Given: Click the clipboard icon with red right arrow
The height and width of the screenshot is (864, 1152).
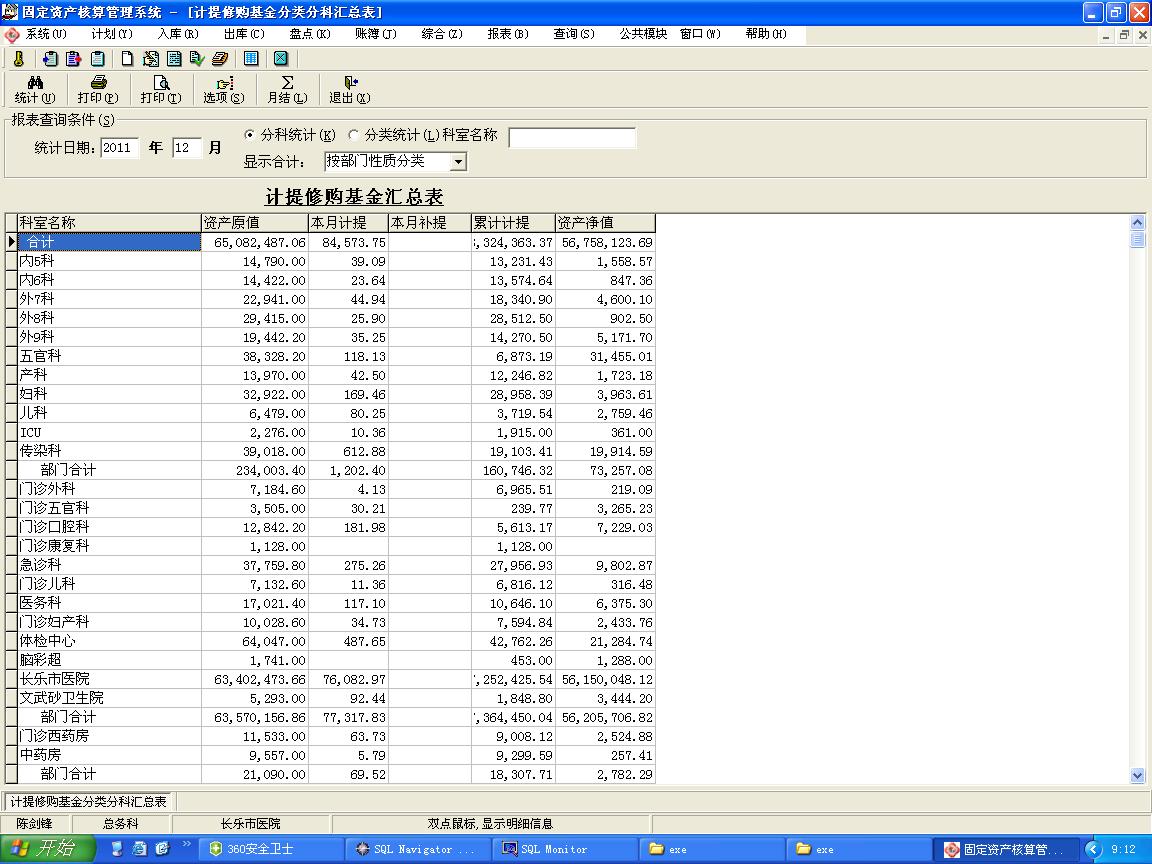Looking at the screenshot, I should click(x=73, y=59).
